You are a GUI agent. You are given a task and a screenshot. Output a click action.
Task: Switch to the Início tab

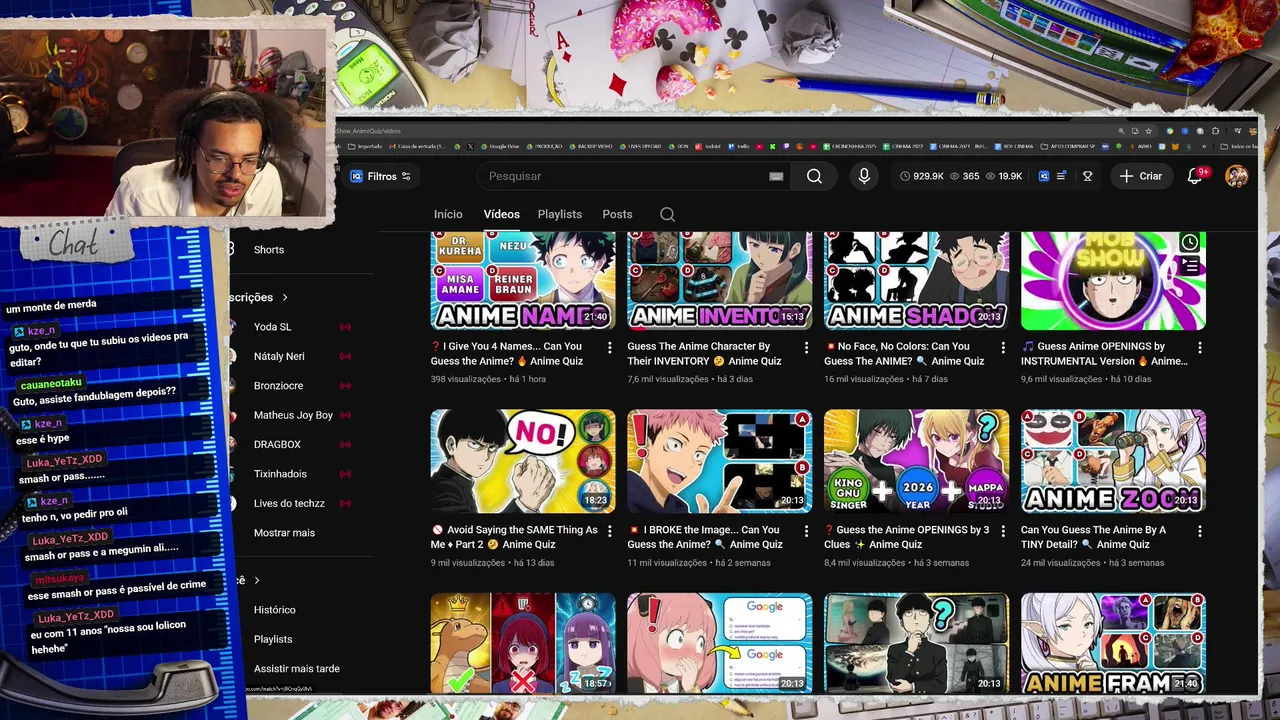(x=448, y=214)
